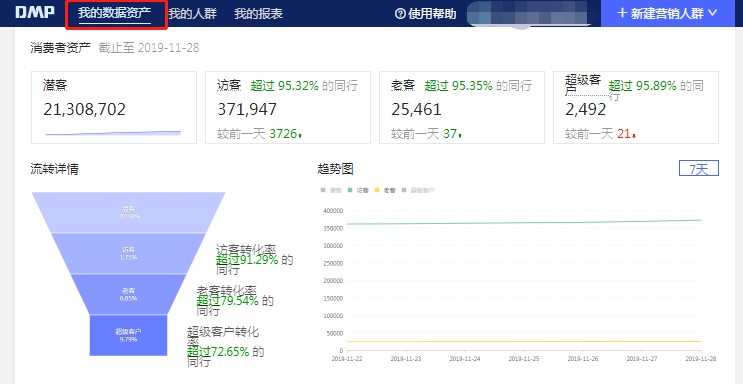Toggle 老客 series in chart legend
Screen dimensions: 743x384
385,190
